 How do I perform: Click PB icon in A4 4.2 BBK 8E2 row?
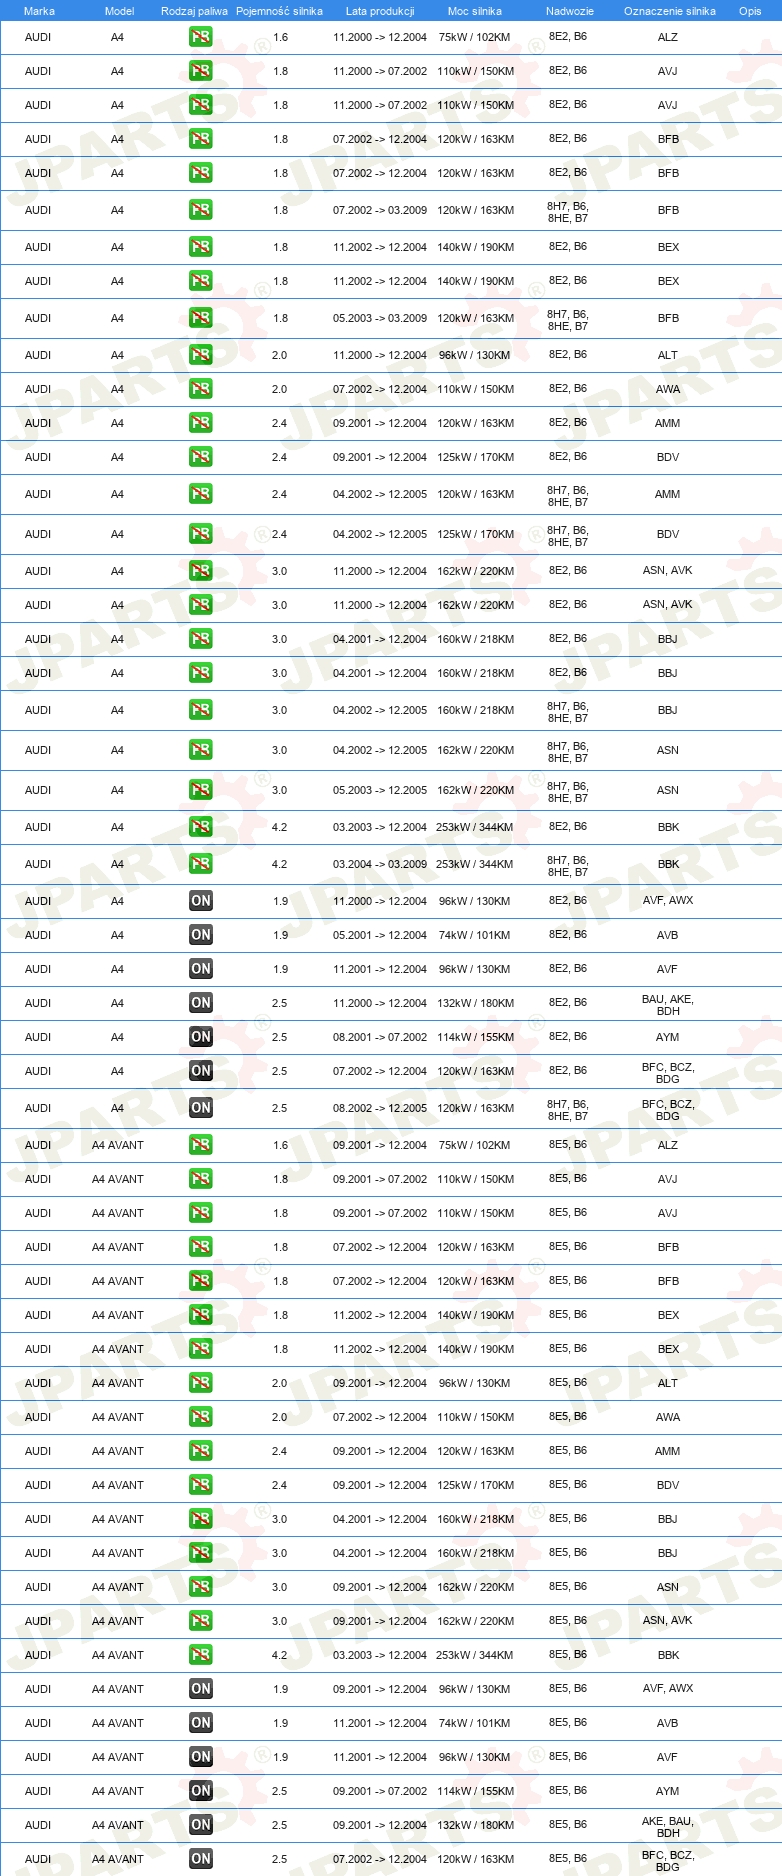coord(200,827)
